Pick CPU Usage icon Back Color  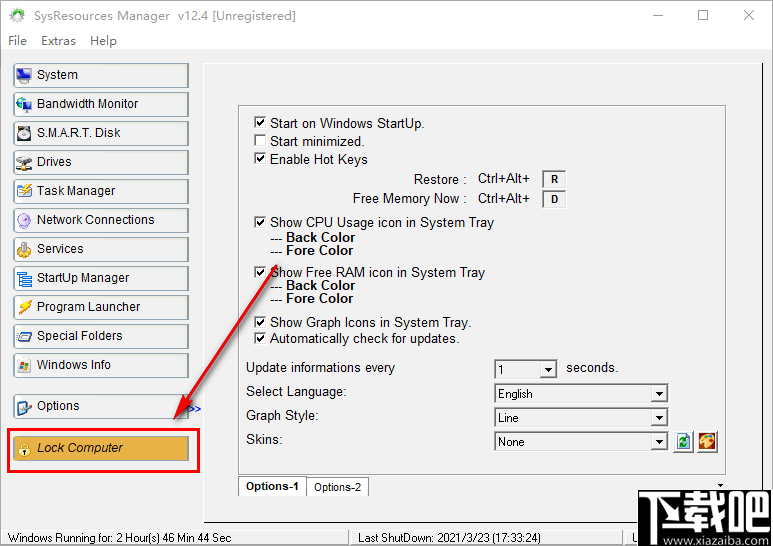320,238
